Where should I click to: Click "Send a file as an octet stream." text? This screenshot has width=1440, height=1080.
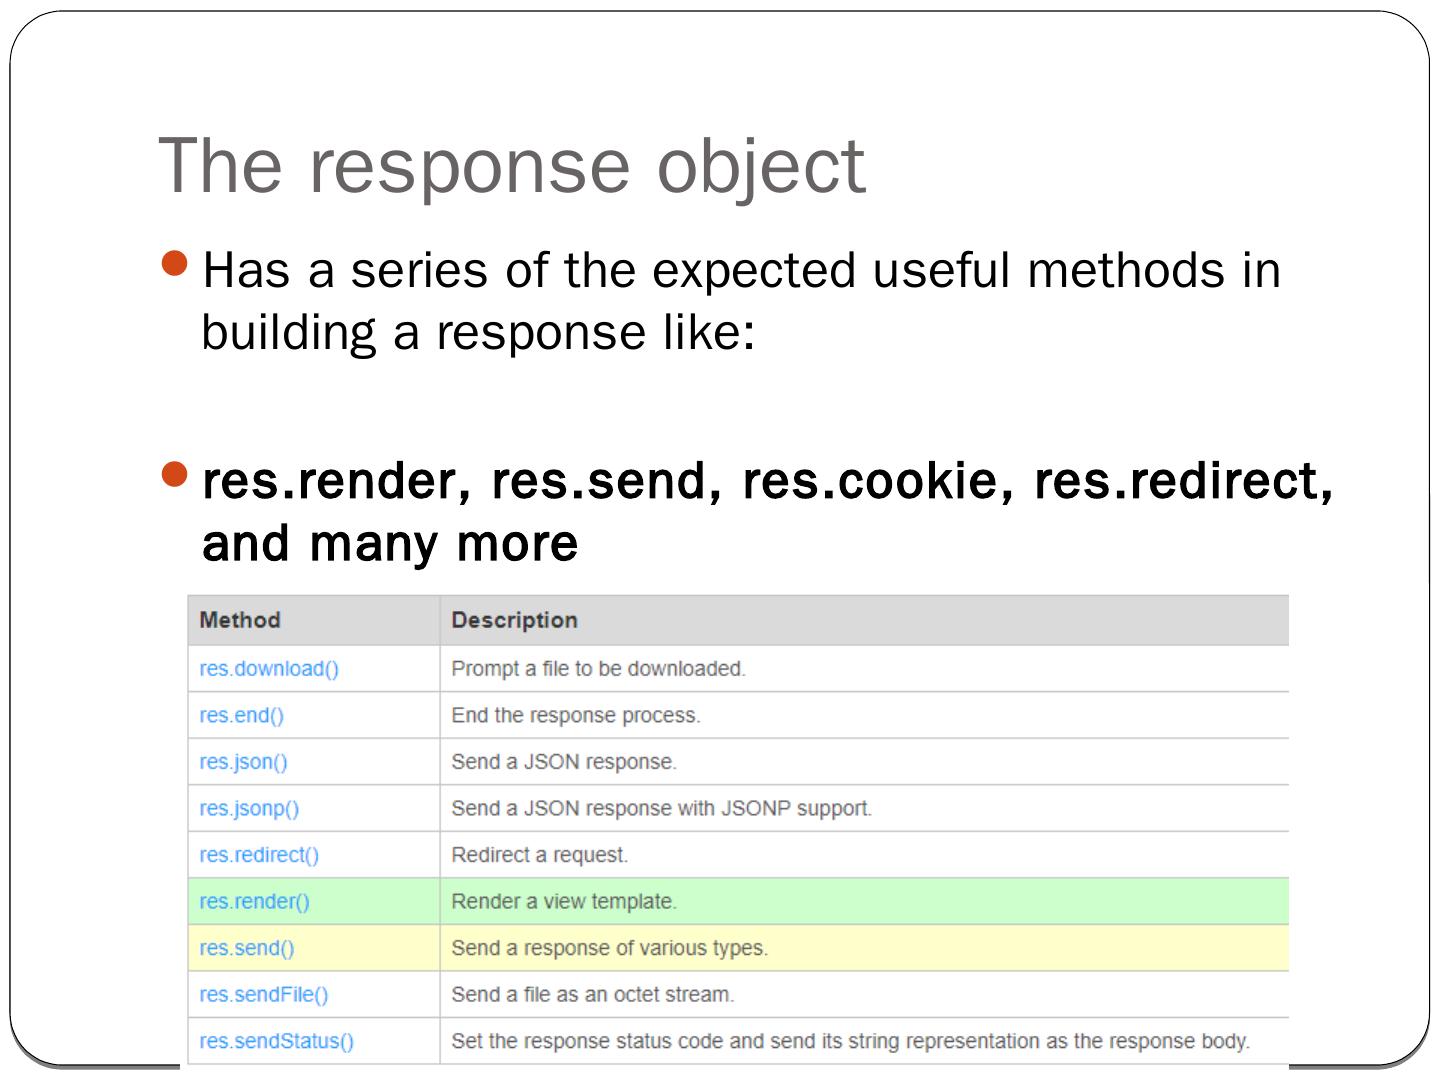tap(592, 995)
